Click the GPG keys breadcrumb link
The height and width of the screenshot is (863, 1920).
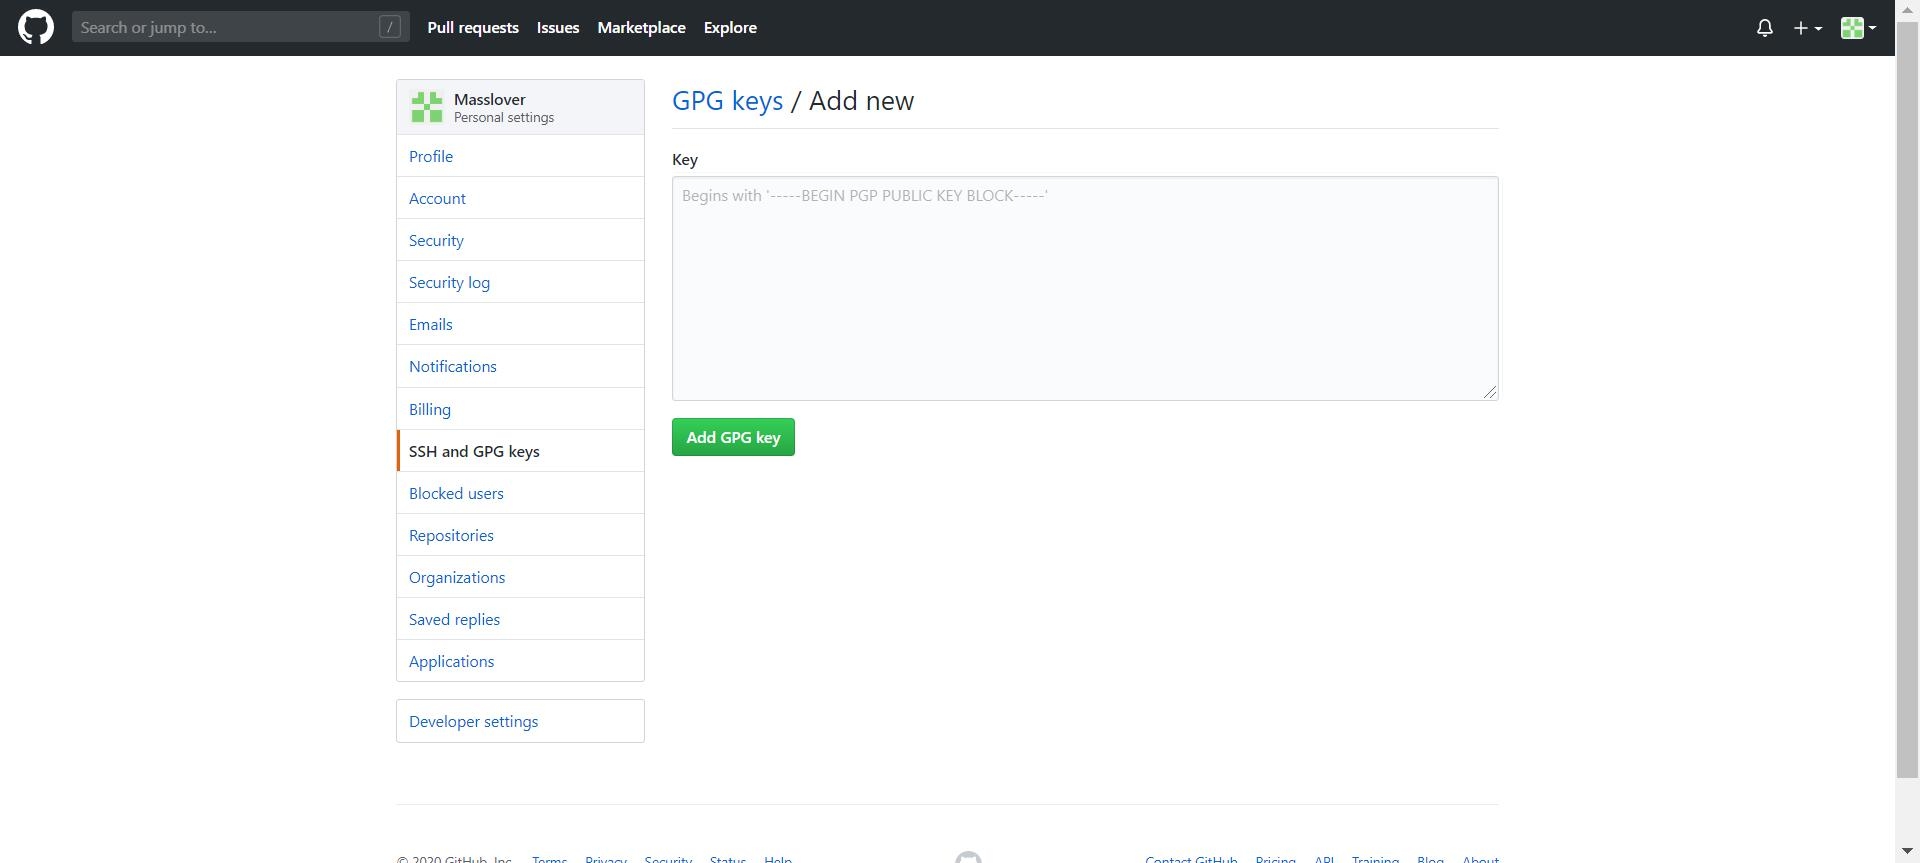(x=727, y=101)
